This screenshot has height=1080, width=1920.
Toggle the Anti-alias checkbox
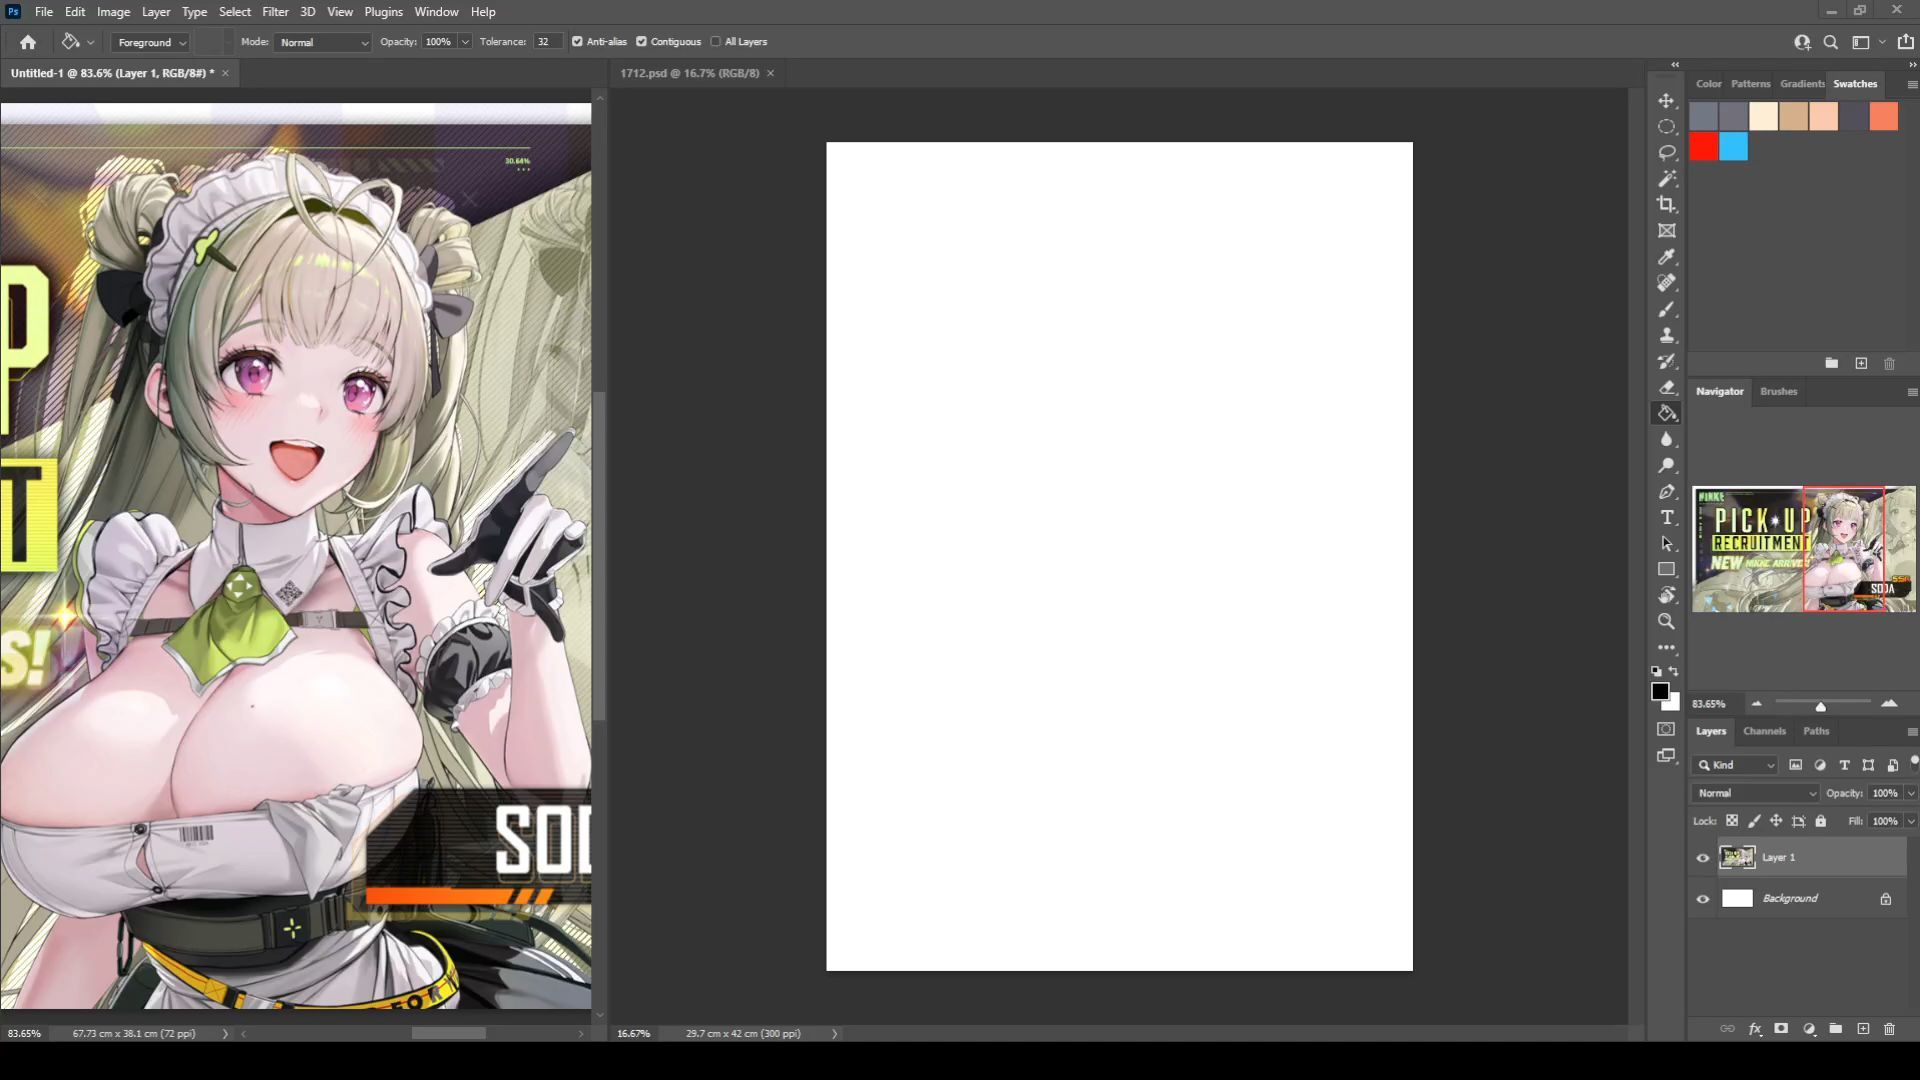tap(577, 42)
